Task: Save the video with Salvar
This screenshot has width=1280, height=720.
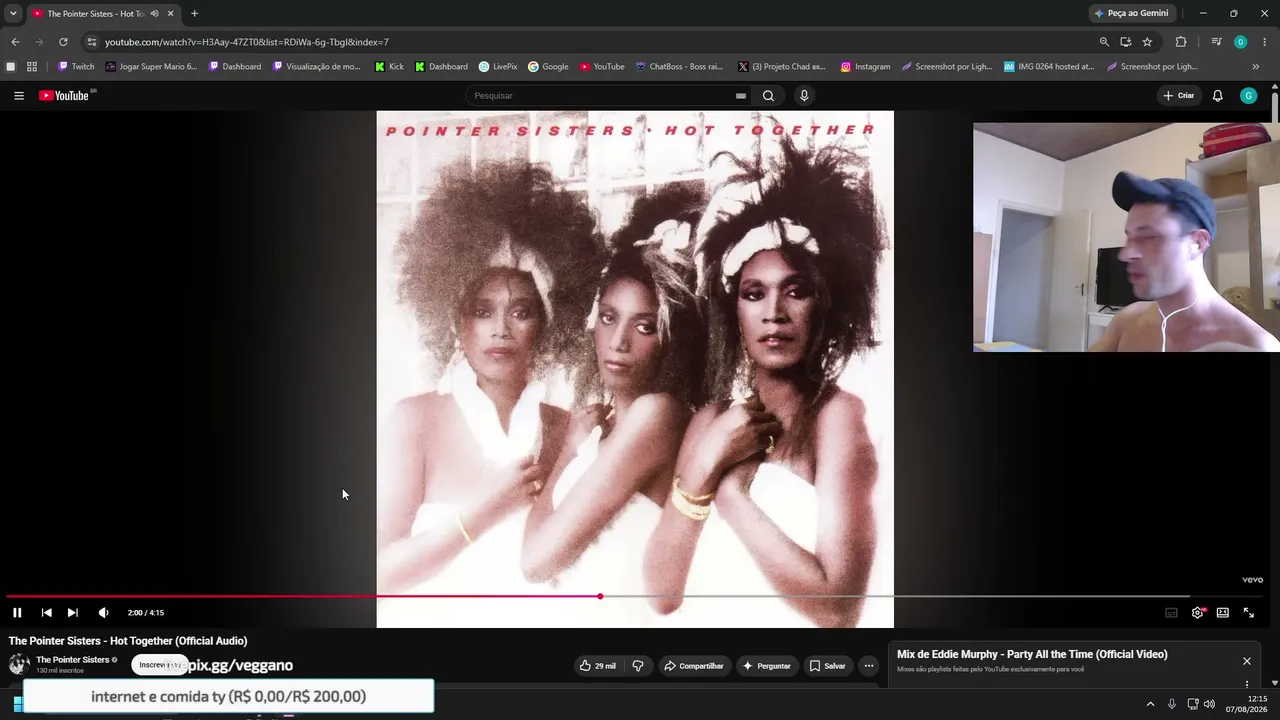Action: click(827, 666)
